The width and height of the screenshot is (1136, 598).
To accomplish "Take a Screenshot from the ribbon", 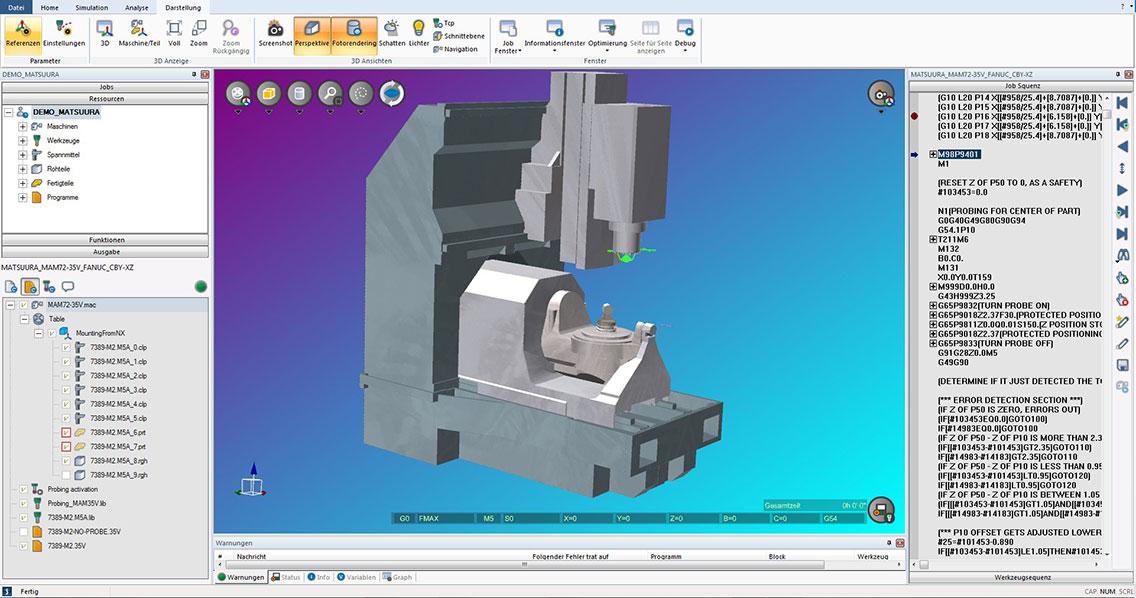I will click(x=274, y=32).
